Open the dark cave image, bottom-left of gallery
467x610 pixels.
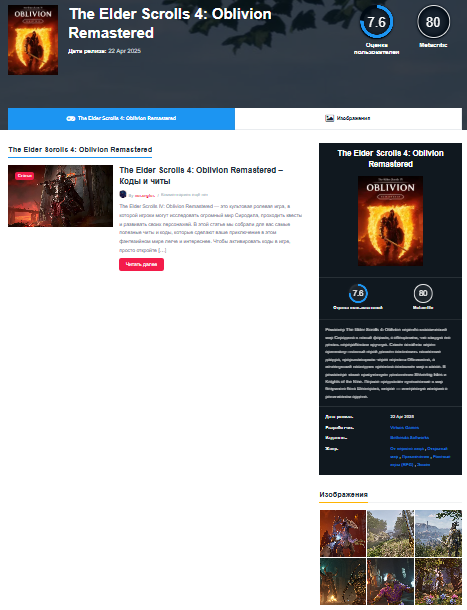coord(343,581)
